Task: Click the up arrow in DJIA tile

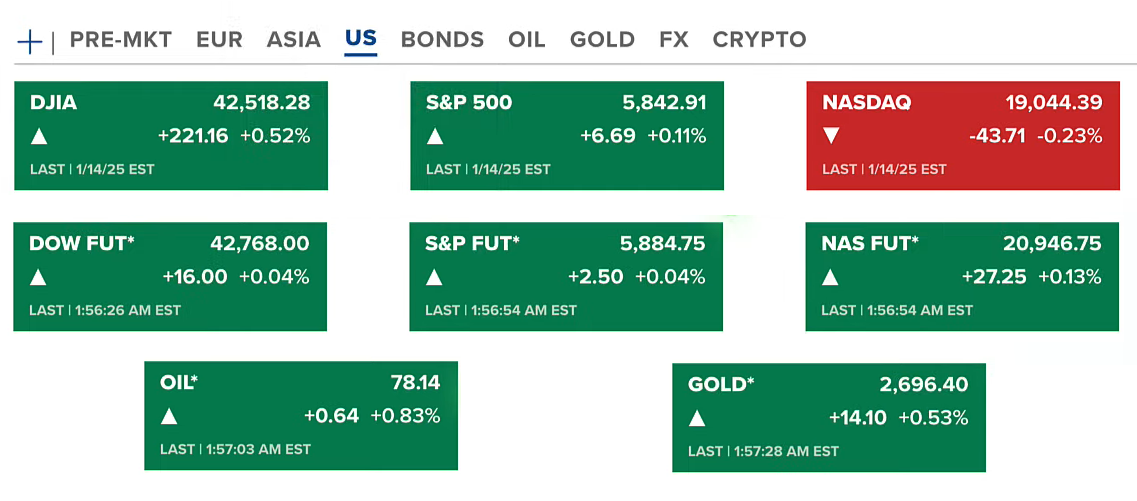Action: tap(39, 136)
